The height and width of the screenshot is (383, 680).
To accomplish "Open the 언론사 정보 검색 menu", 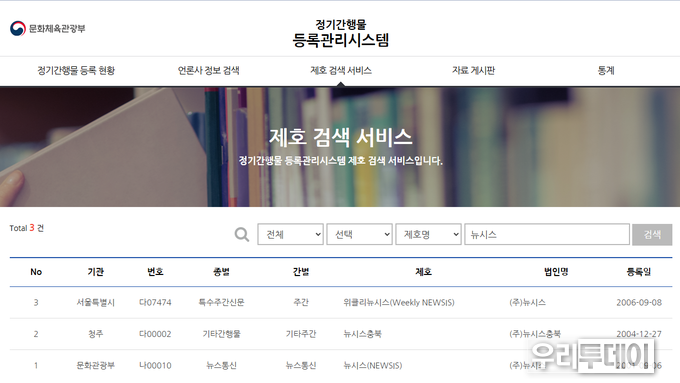I will pyautogui.click(x=209, y=70).
